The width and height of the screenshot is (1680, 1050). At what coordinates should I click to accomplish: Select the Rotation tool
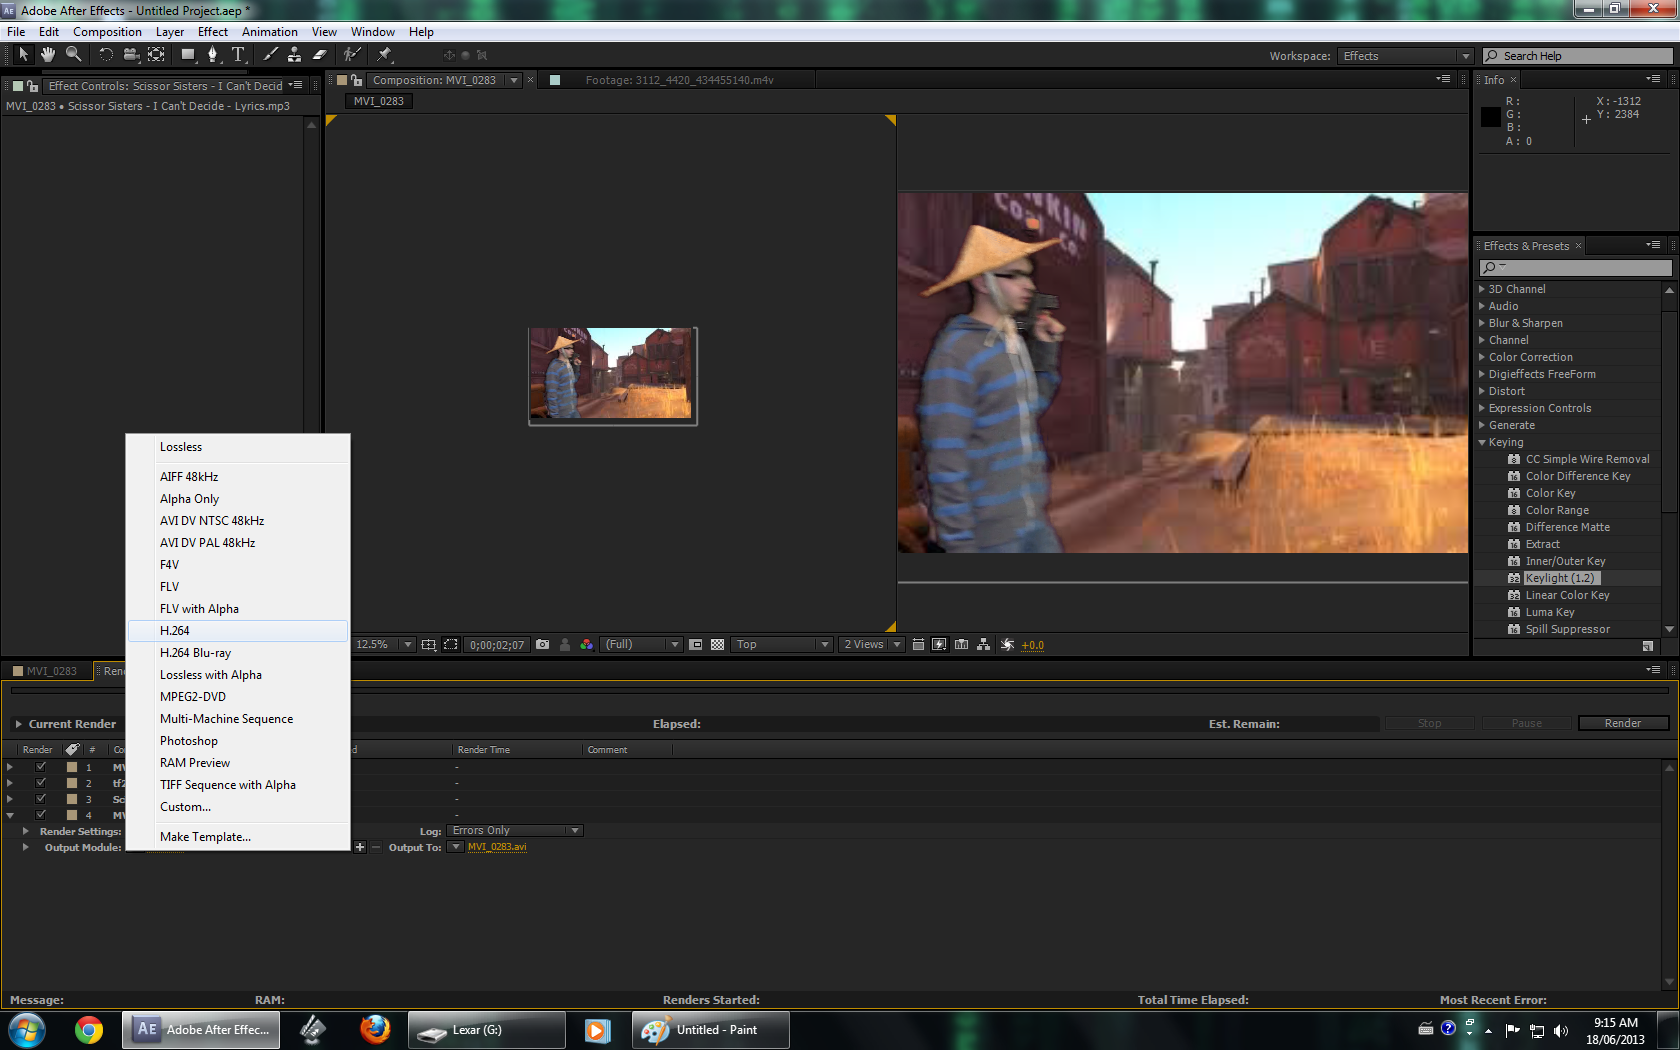pos(106,55)
